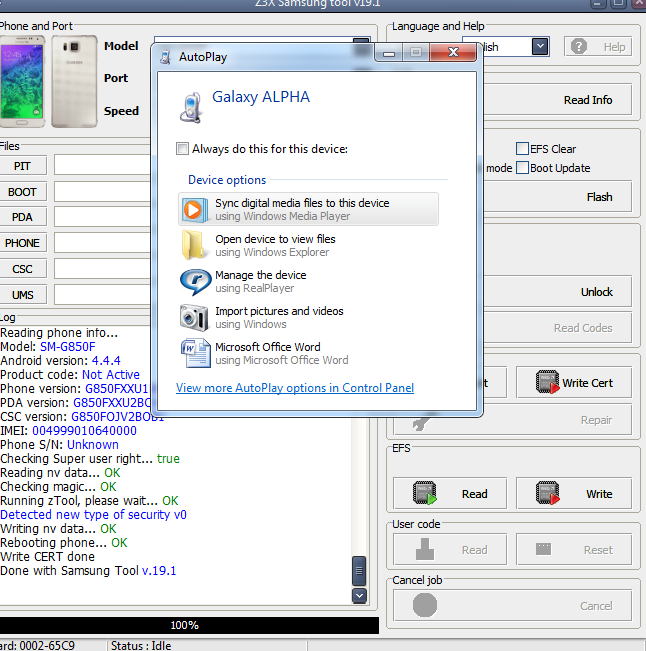Click the Write CERT done log line
This screenshot has width=646, height=651.
(47, 556)
